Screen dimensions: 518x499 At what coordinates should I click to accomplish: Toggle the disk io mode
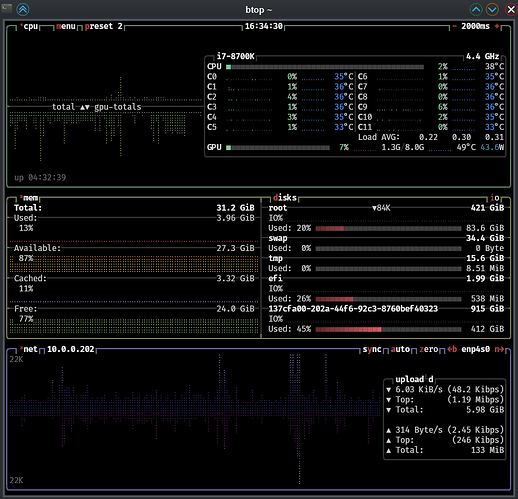tap(495, 198)
